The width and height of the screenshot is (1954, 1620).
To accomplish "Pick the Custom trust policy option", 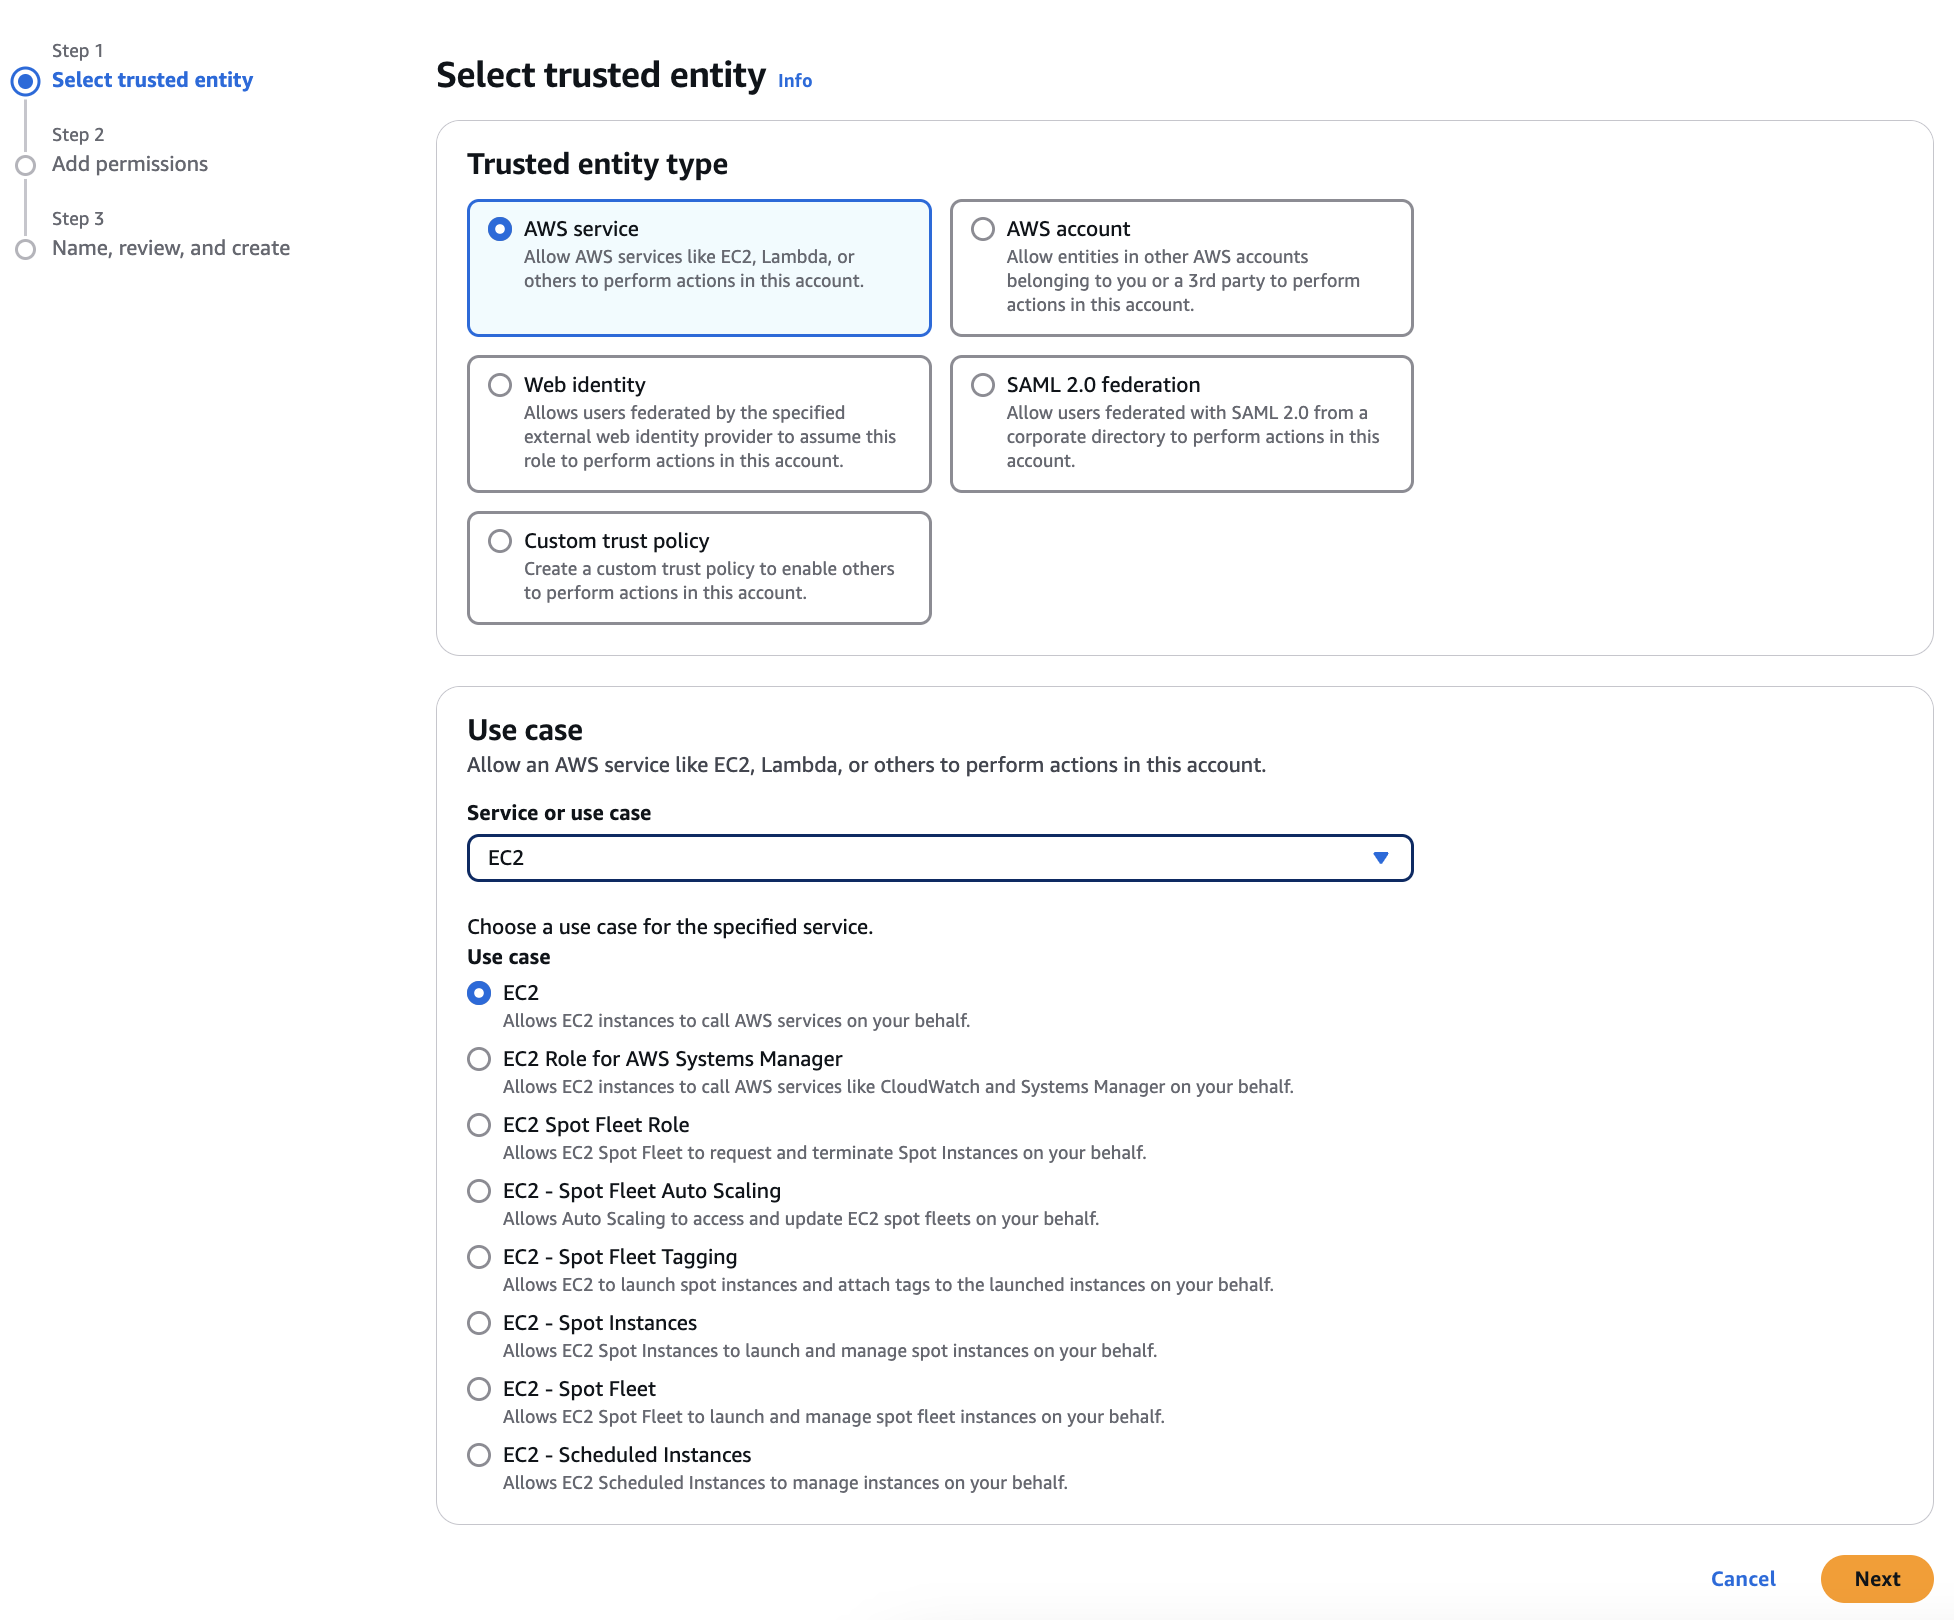I will pyautogui.click(x=699, y=568).
